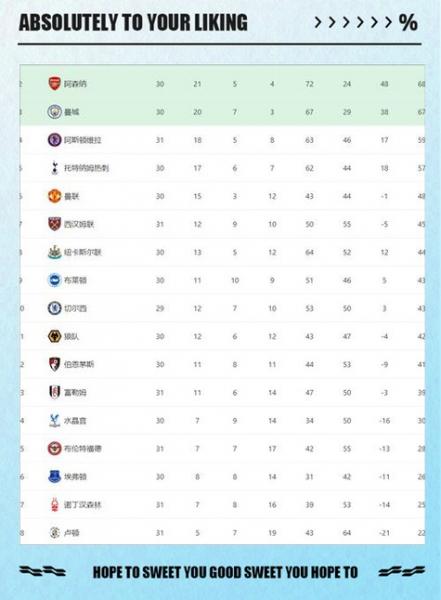Open the Chelsea club badge

[54, 308]
